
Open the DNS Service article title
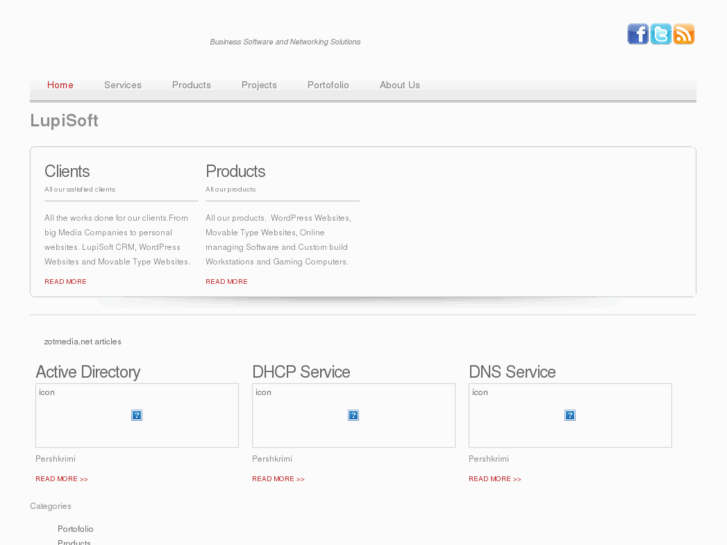coord(512,372)
